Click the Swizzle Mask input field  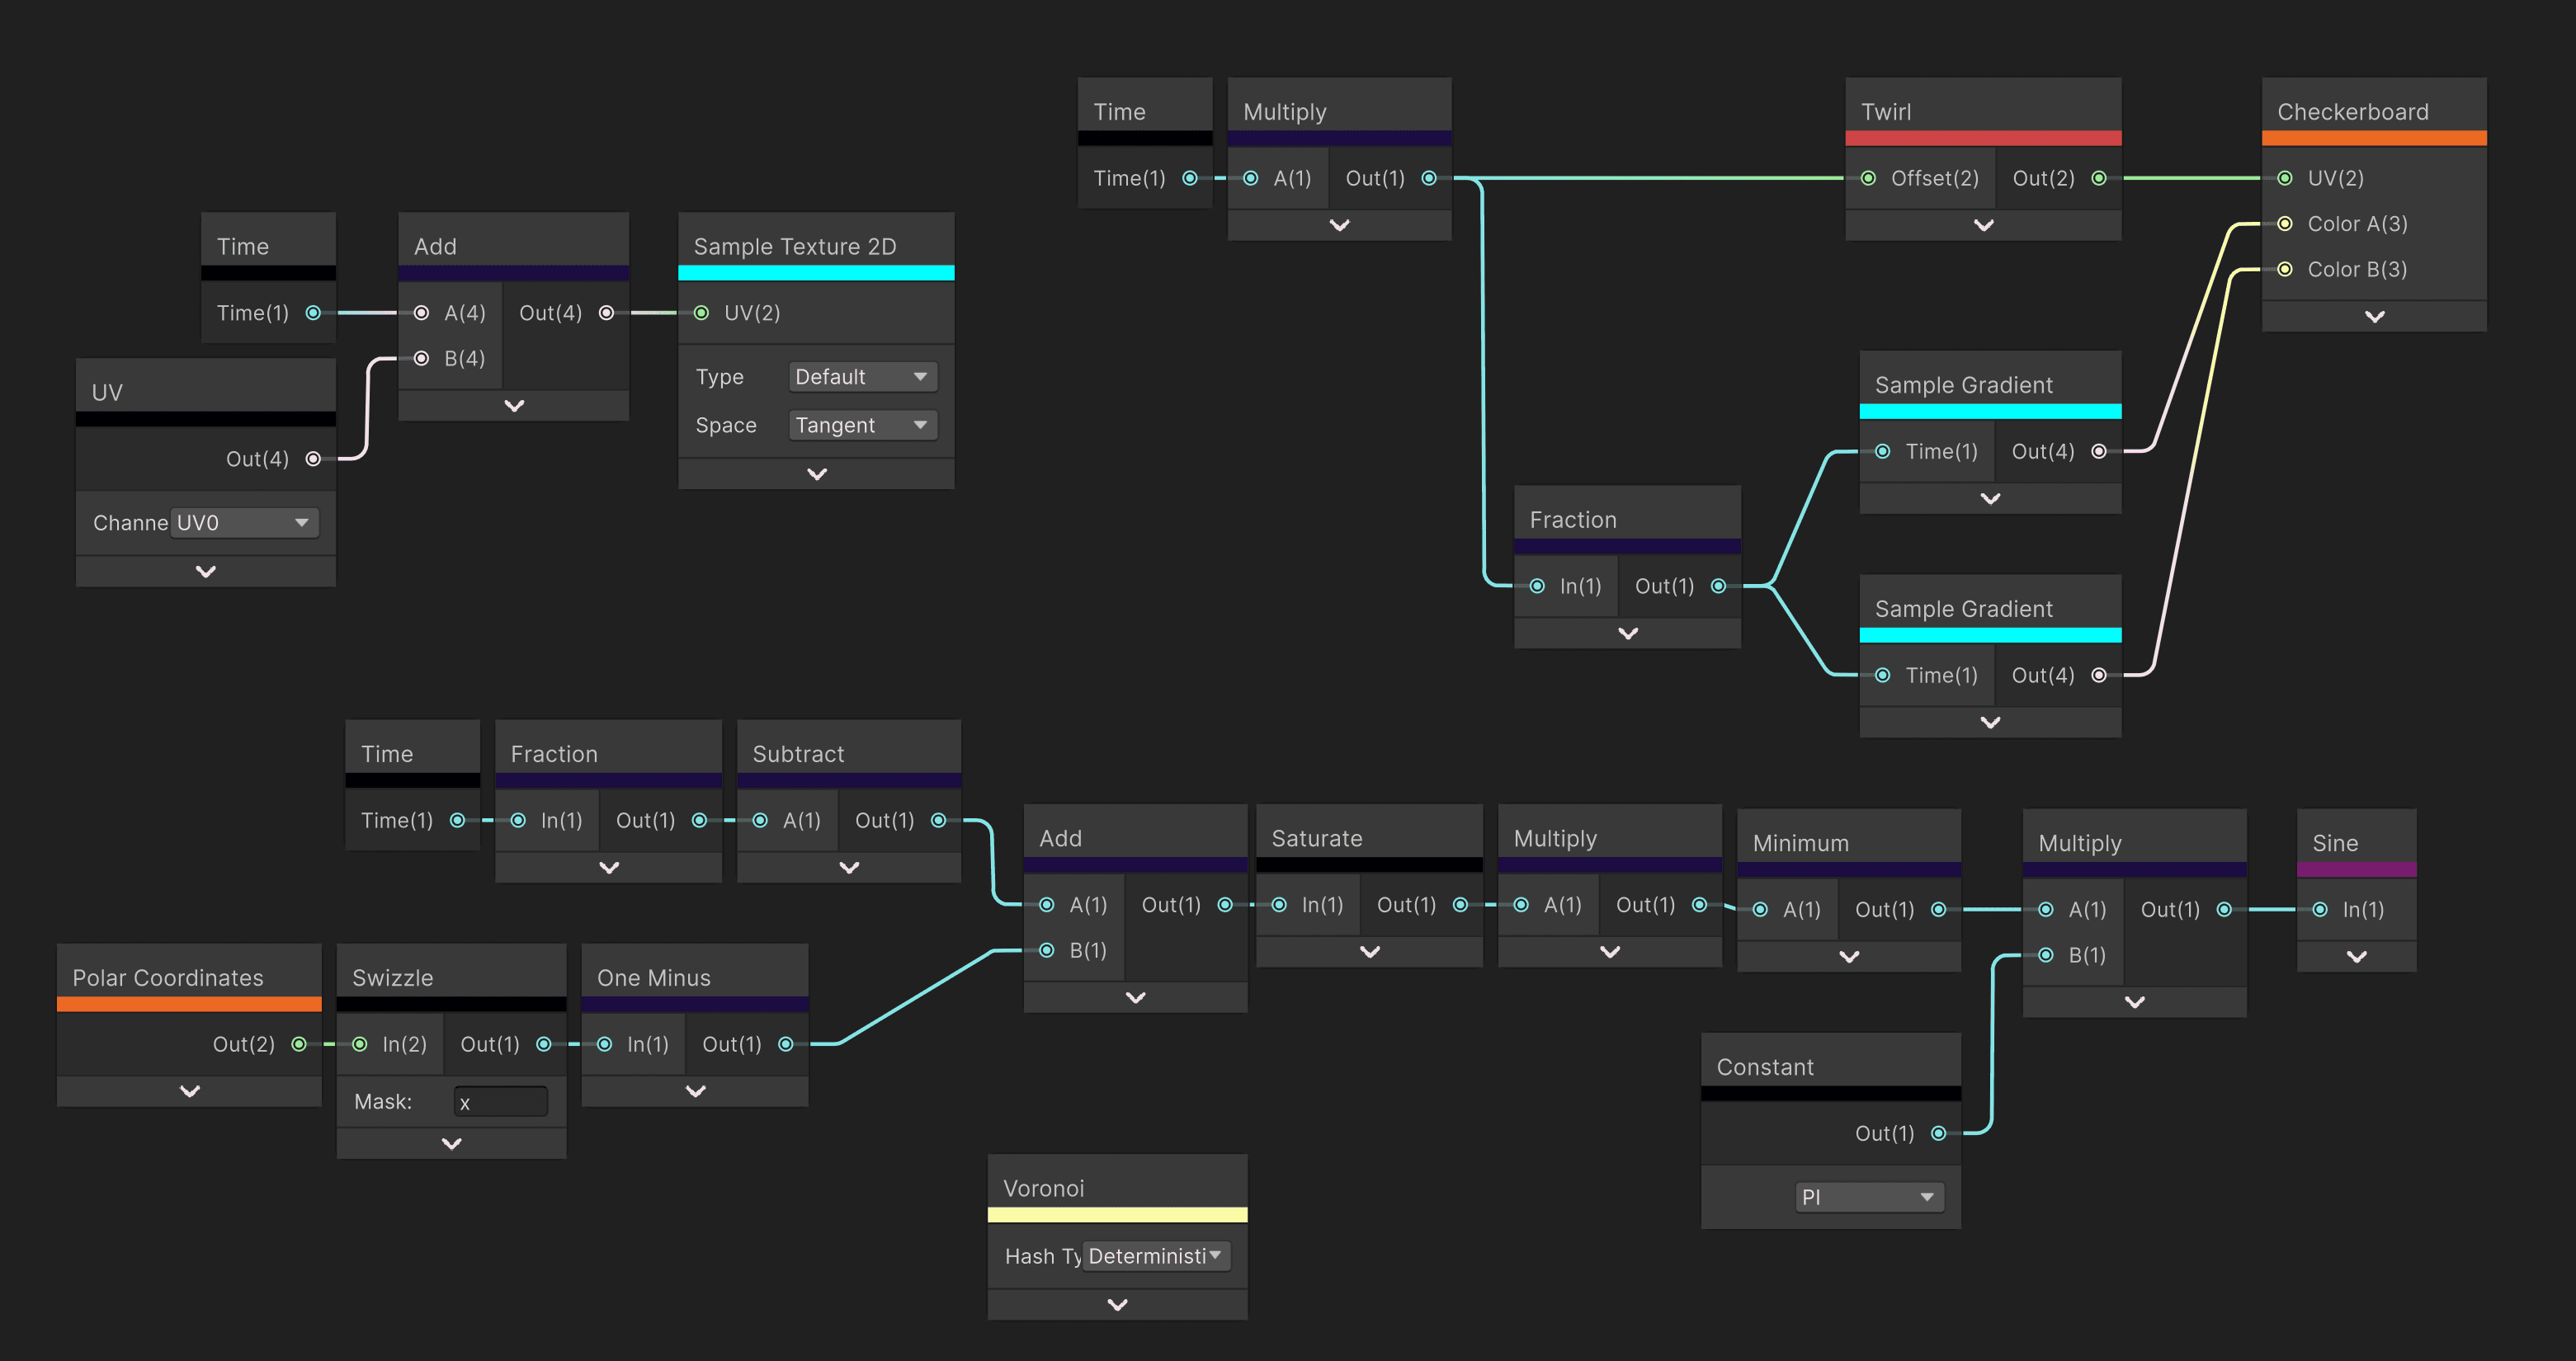click(x=500, y=1102)
